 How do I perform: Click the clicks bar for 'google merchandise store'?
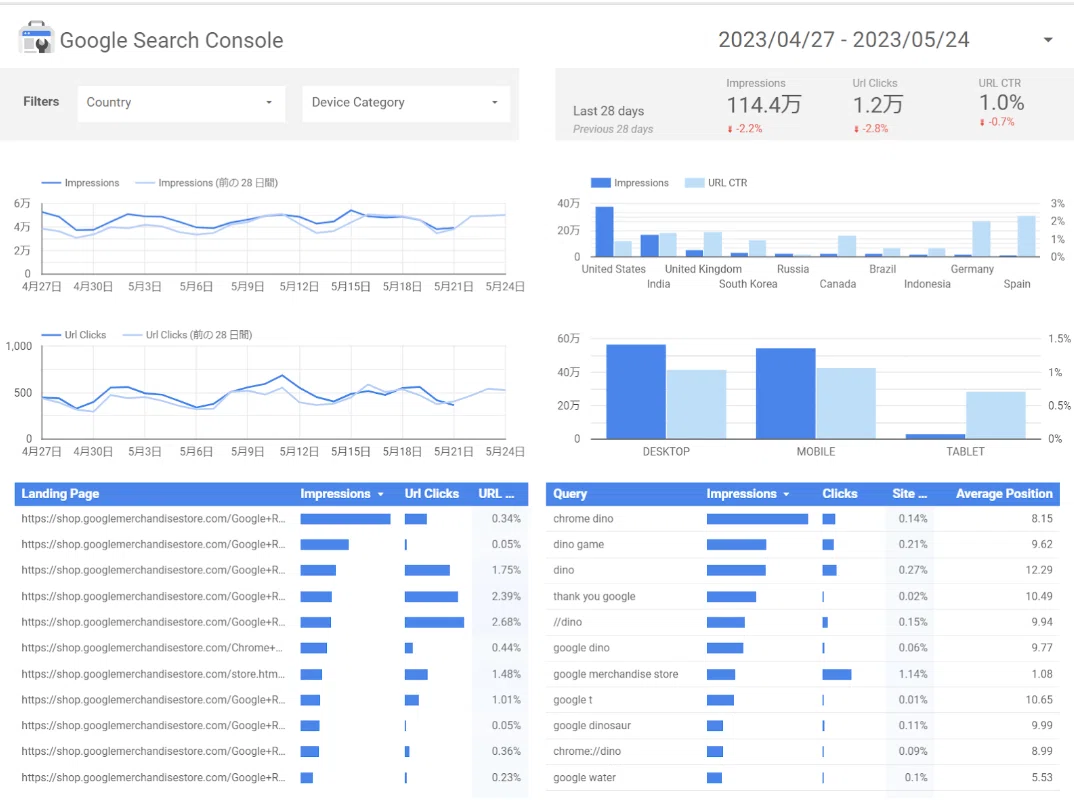[837, 675]
